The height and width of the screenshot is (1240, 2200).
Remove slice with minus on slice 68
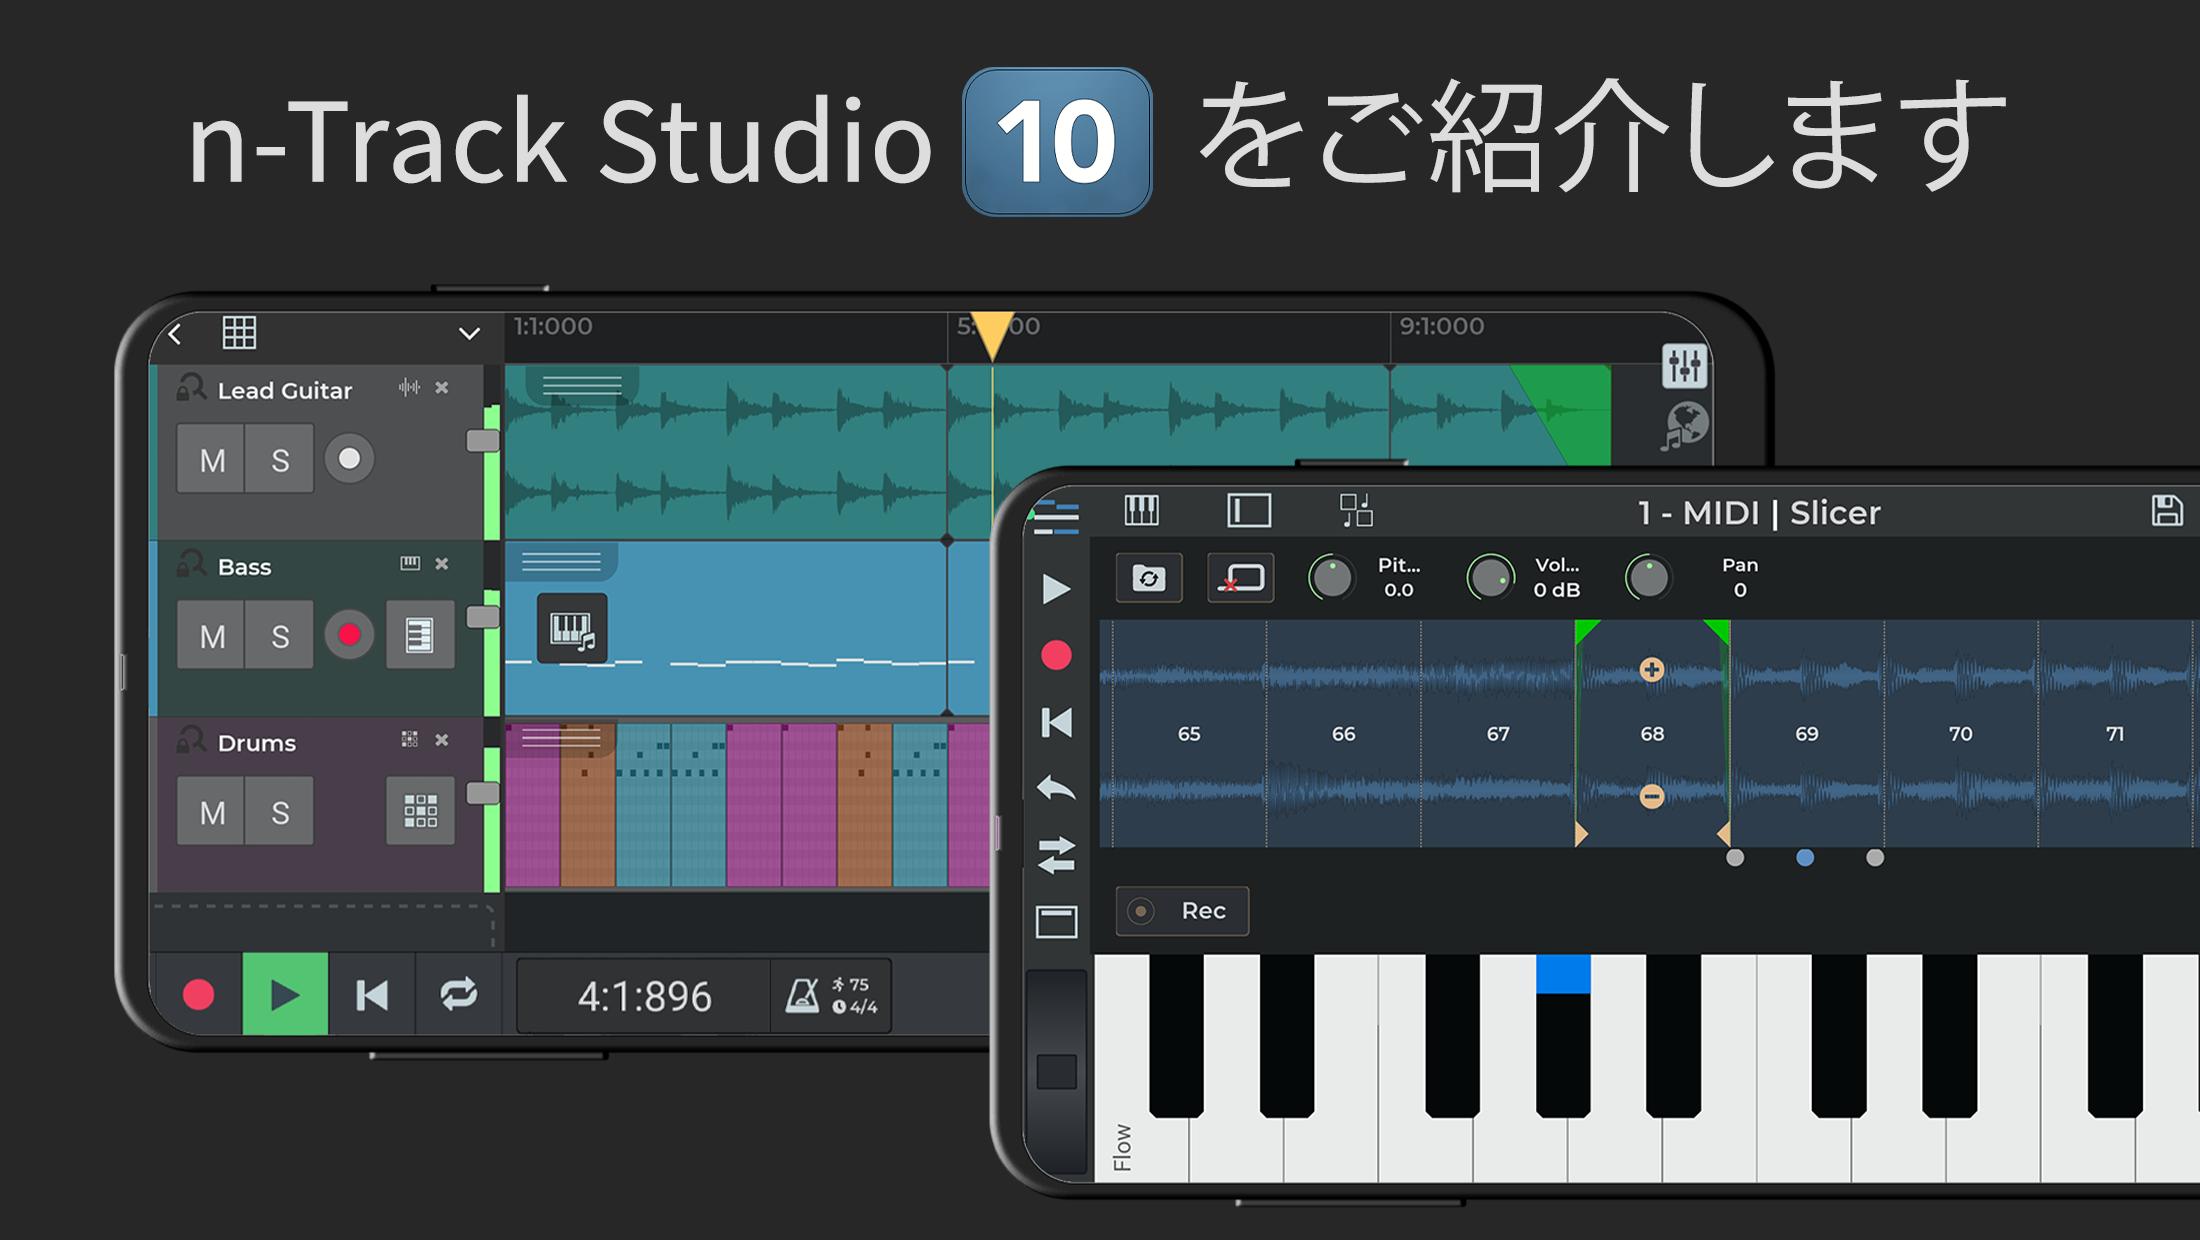point(1652,796)
